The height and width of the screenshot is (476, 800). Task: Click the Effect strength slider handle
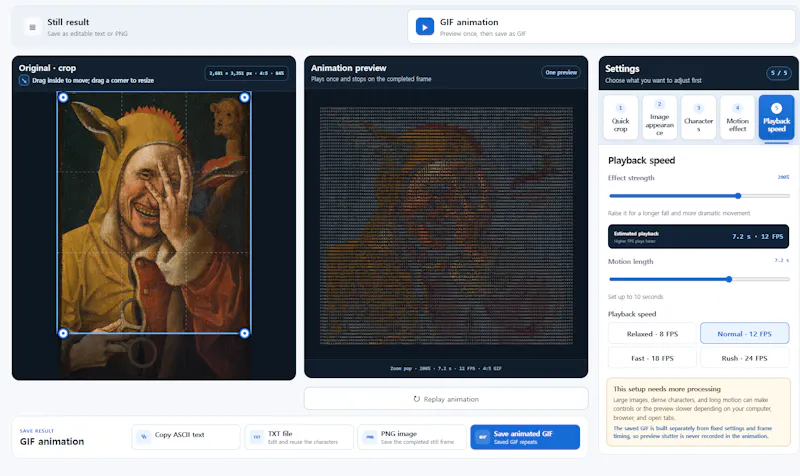738,196
